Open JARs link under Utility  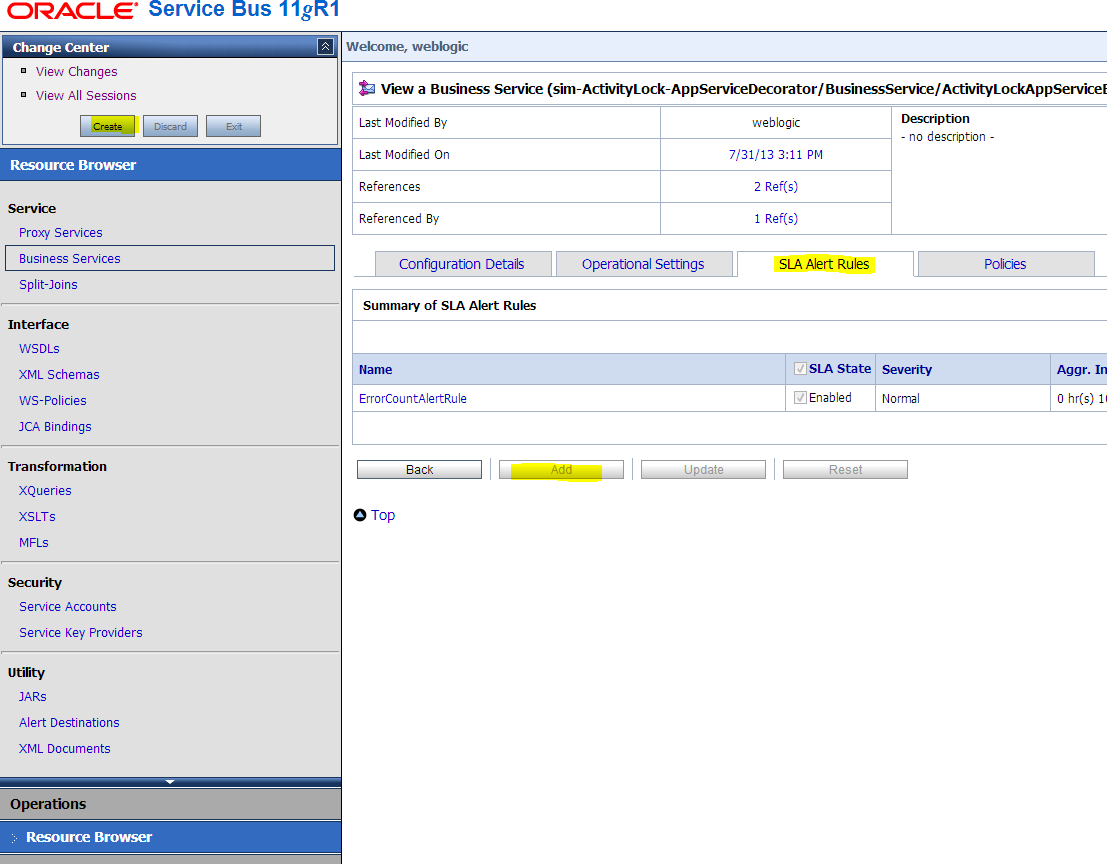click(x=32, y=697)
